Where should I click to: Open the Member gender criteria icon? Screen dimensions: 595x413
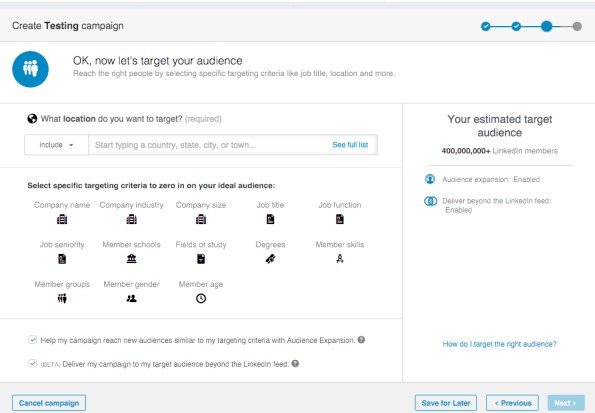click(131, 298)
